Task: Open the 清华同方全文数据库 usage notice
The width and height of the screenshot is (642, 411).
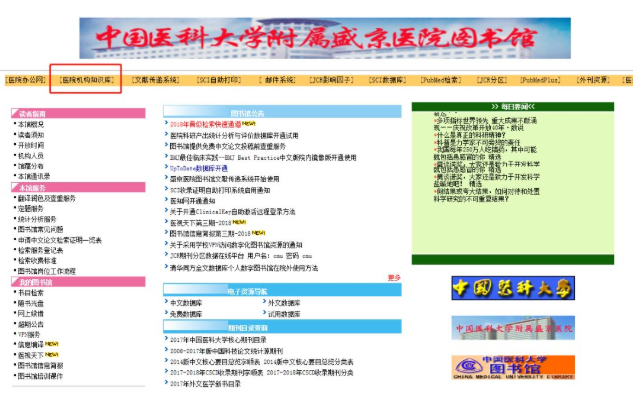Action: [244, 268]
